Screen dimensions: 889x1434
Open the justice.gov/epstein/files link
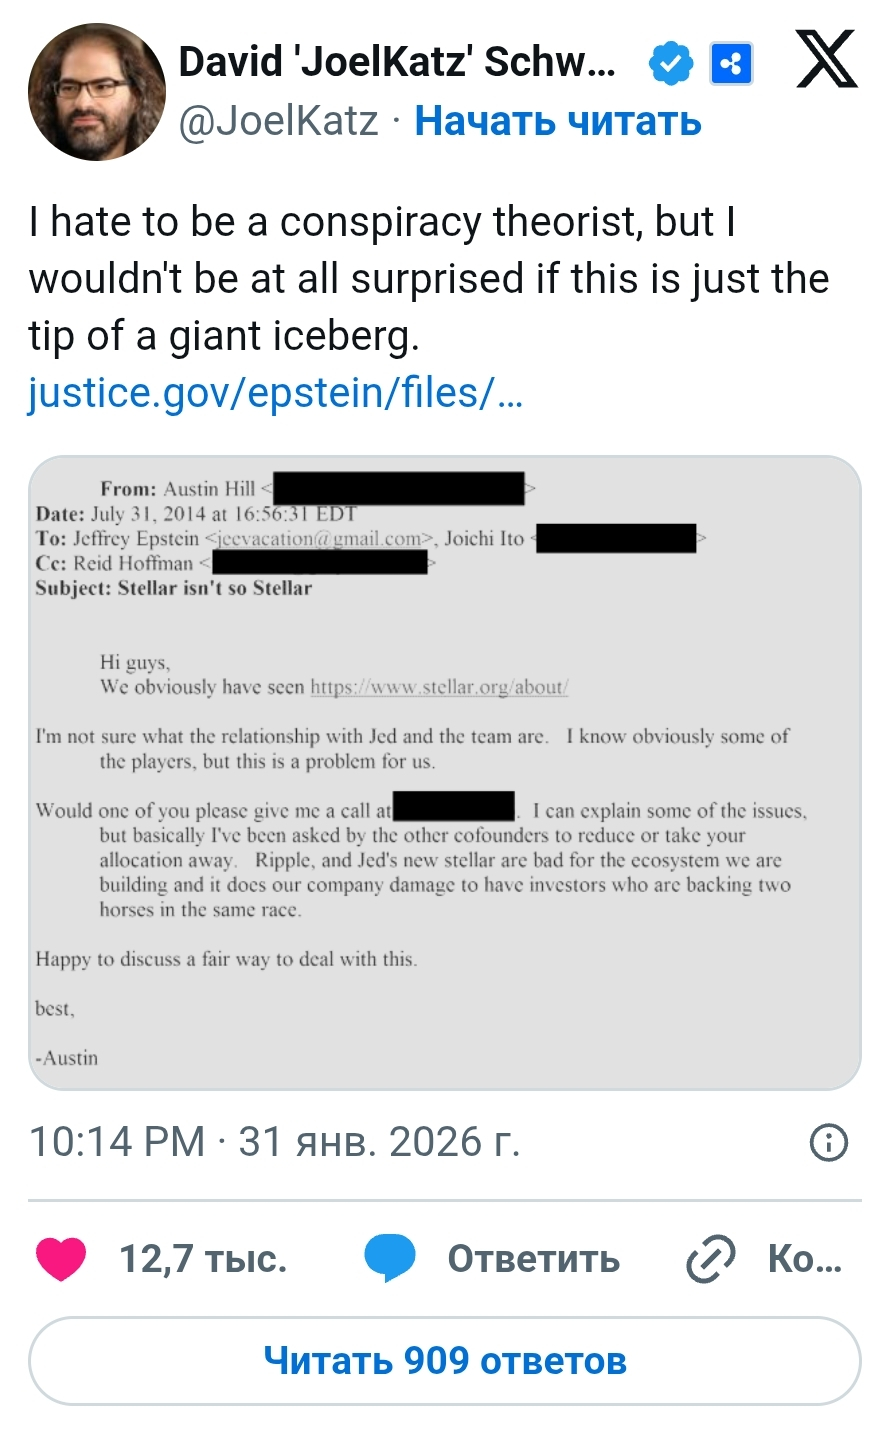coord(275,393)
